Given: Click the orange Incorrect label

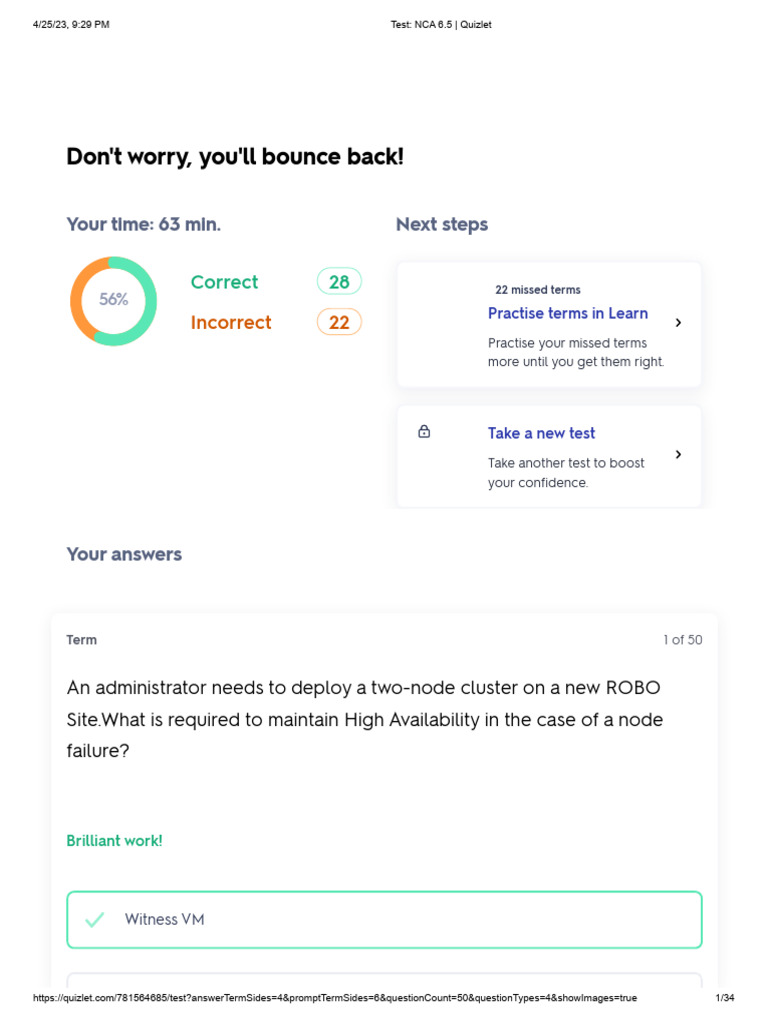Looking at the screenshot, I should tap(231, 322).
